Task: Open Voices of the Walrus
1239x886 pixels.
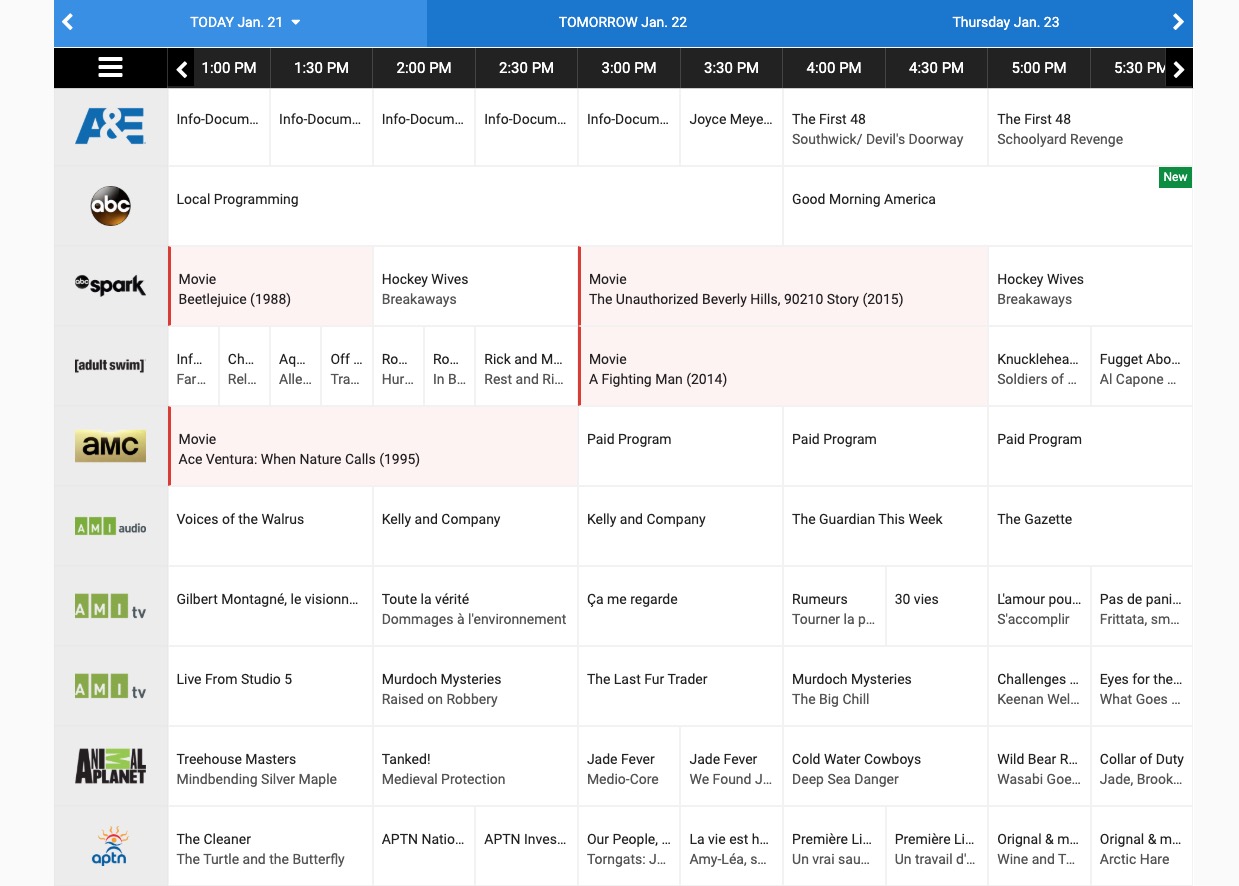Action: [270, 526]
